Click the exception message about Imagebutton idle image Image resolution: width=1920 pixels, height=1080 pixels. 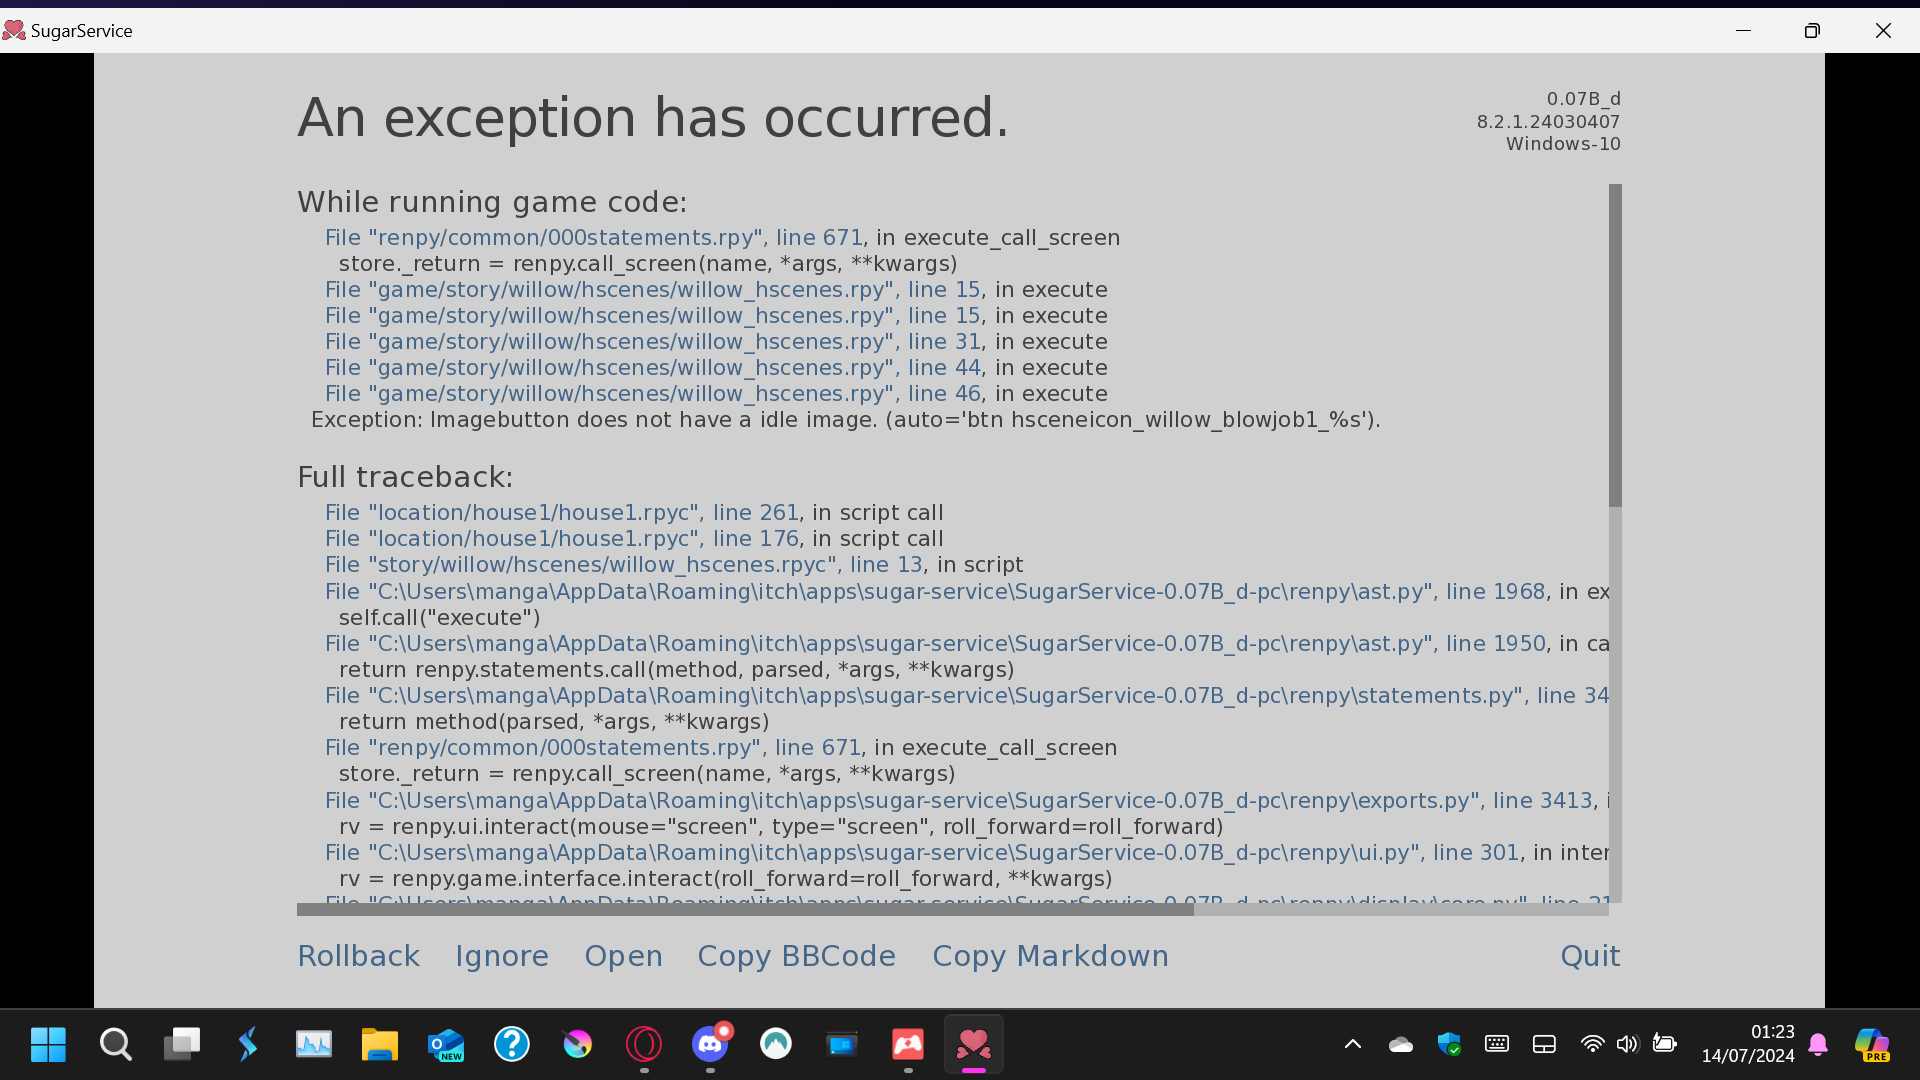click(x=846, y=420)
